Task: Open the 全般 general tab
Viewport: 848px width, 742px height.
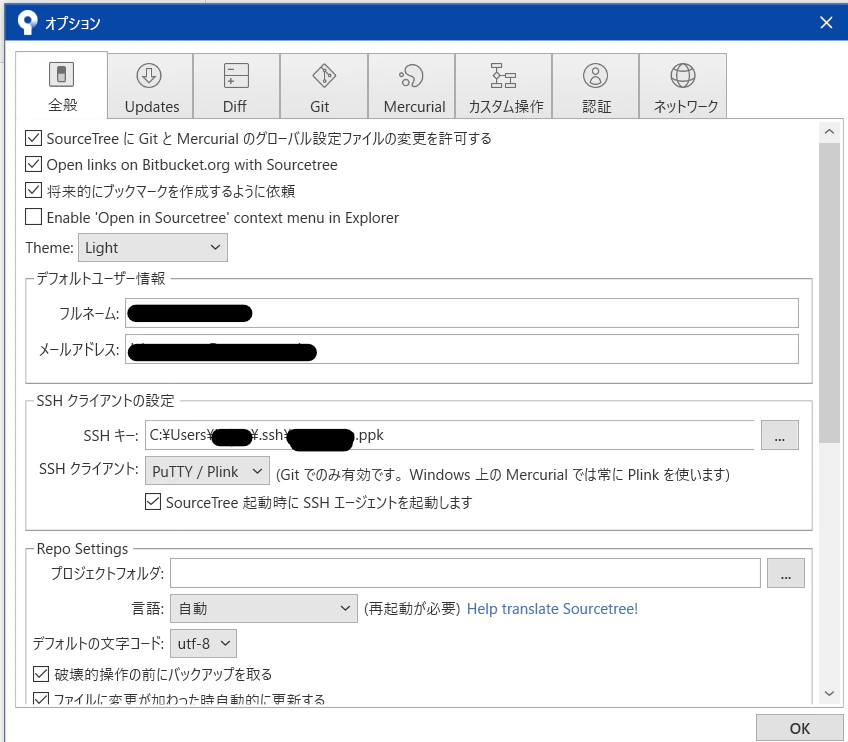Action: click(62, 85)
